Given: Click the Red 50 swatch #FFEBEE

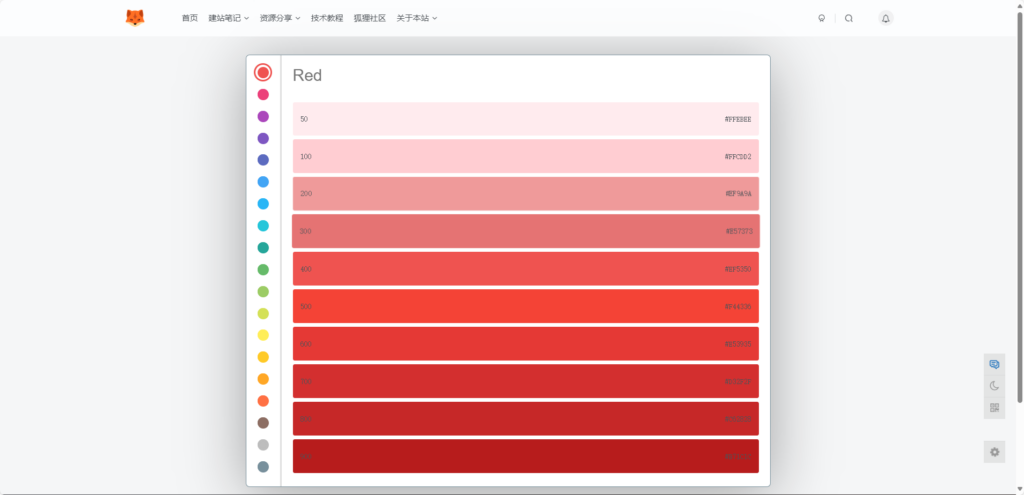Looking at the screenshot, I should (526, 119).
